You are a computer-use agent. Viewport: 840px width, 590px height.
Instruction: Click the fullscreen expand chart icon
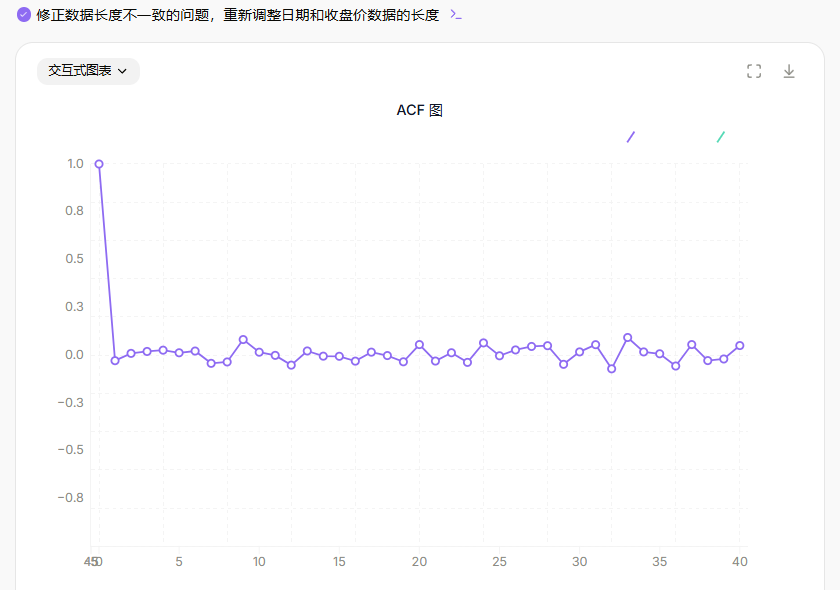pyautogui.click(x=754, y=71)
